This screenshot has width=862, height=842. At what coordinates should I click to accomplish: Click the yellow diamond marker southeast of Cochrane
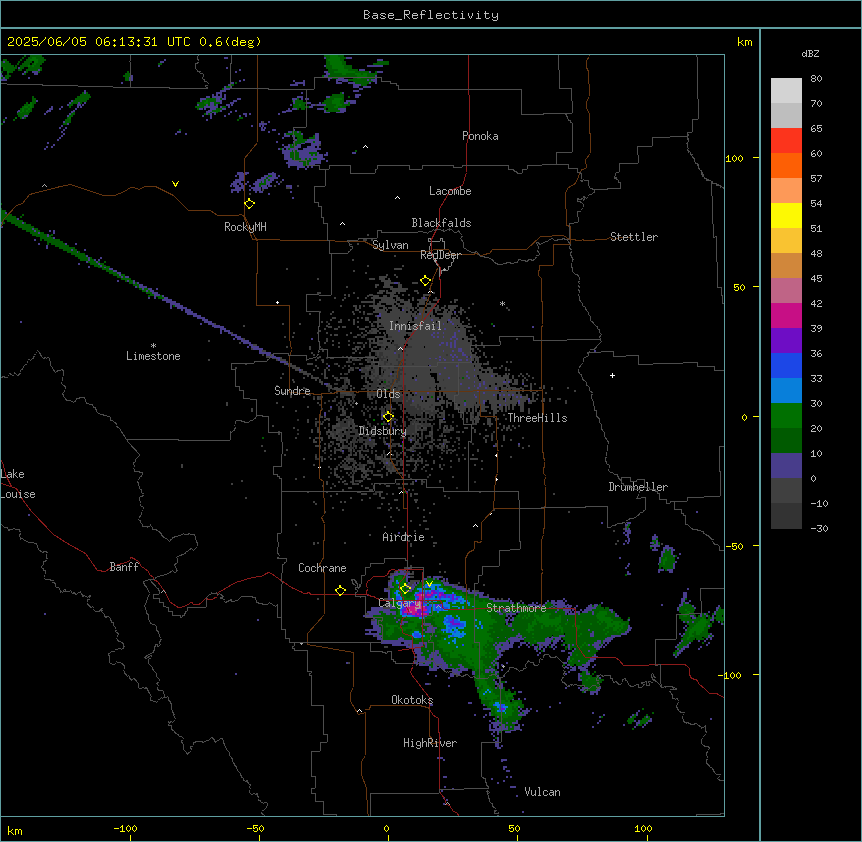click(x=340, y=590)
